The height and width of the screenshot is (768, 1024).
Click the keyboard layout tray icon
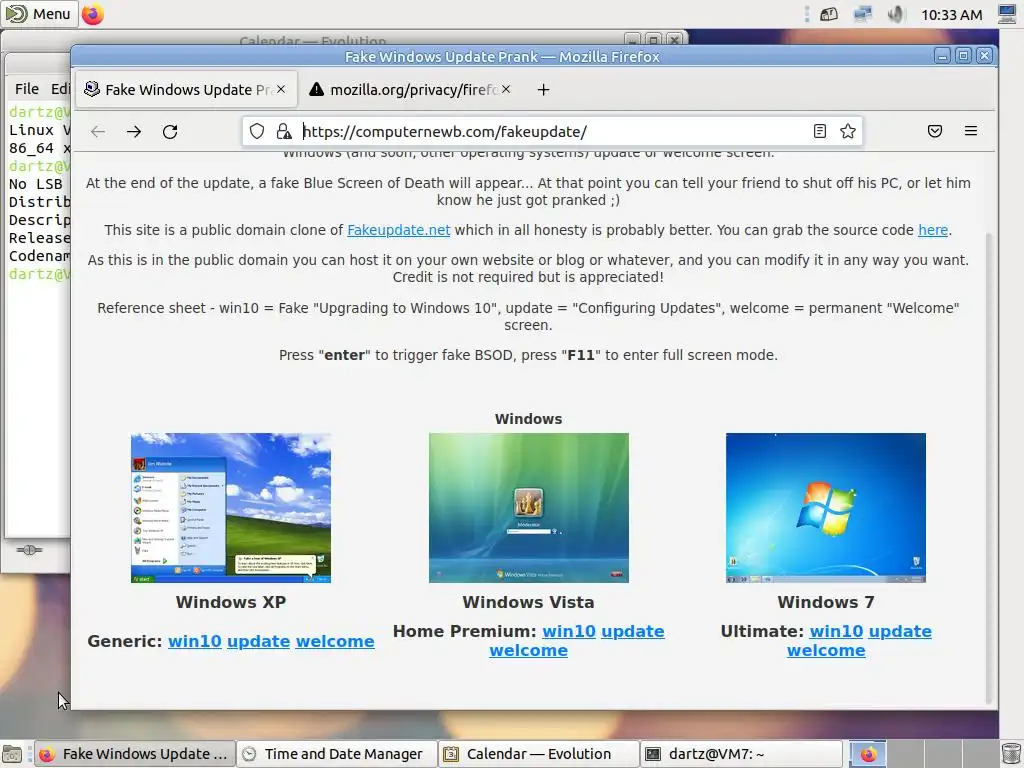(x=829, y=14)
